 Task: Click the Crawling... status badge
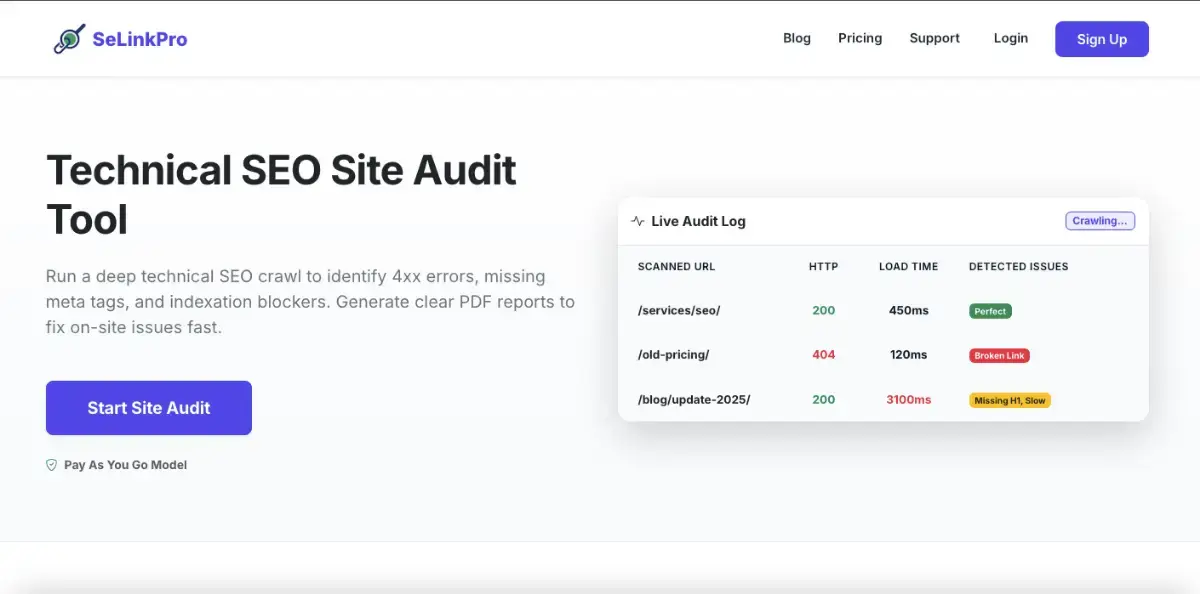click(x=1100, y=221)
